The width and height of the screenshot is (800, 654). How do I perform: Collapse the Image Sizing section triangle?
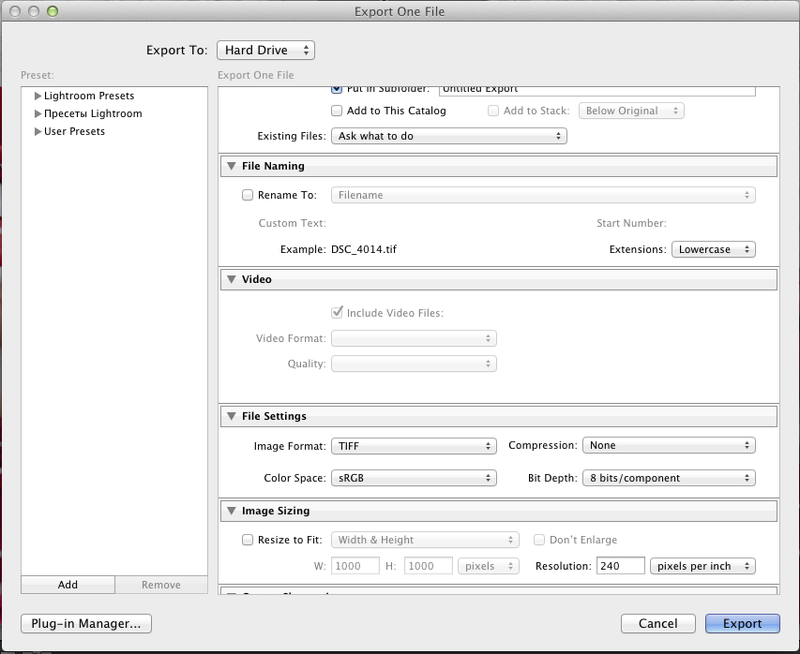(x=231, y=512)
